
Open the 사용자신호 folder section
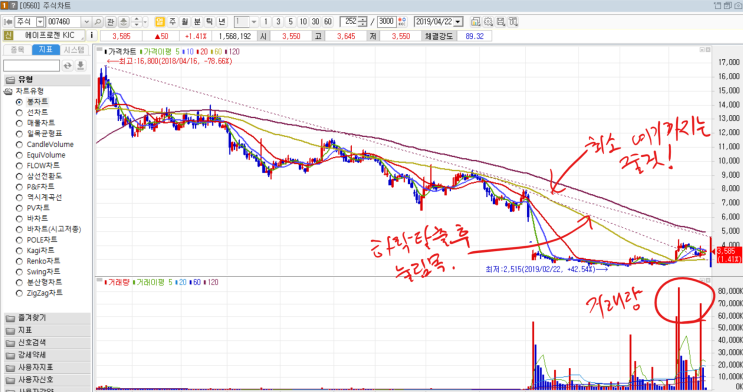[x=46, y=380]
